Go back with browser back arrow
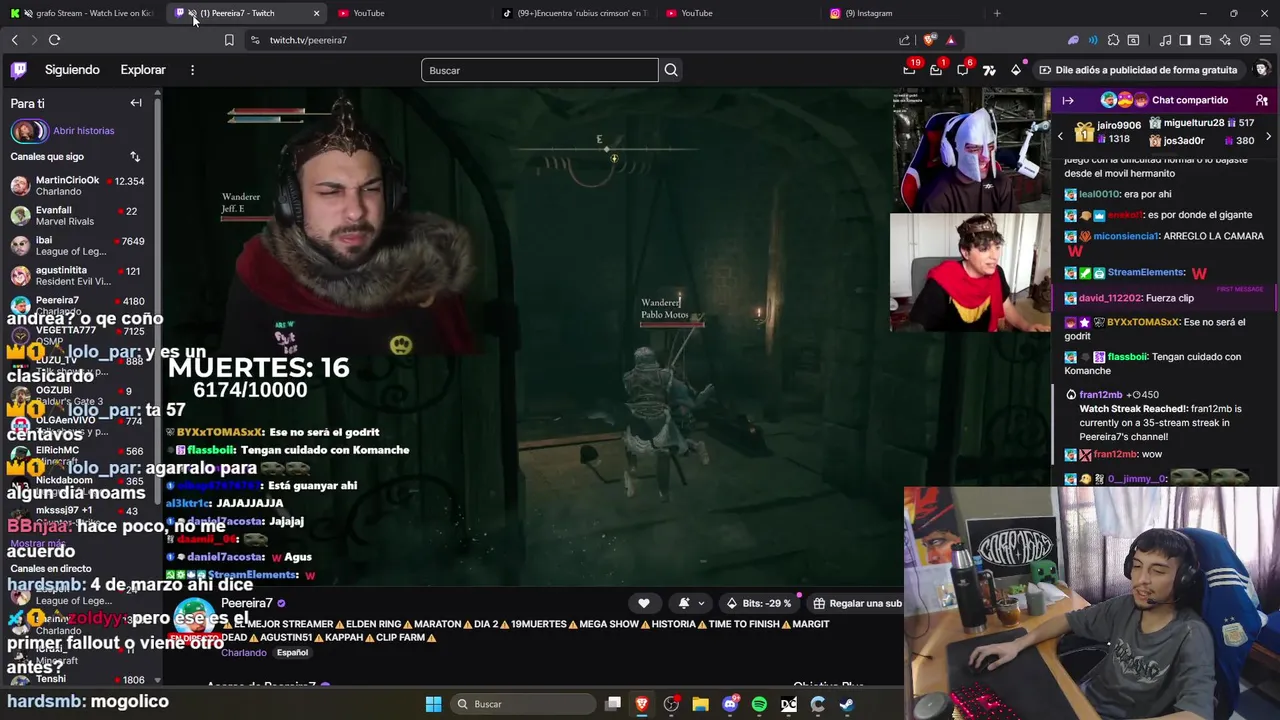 (x=14, y=40)
